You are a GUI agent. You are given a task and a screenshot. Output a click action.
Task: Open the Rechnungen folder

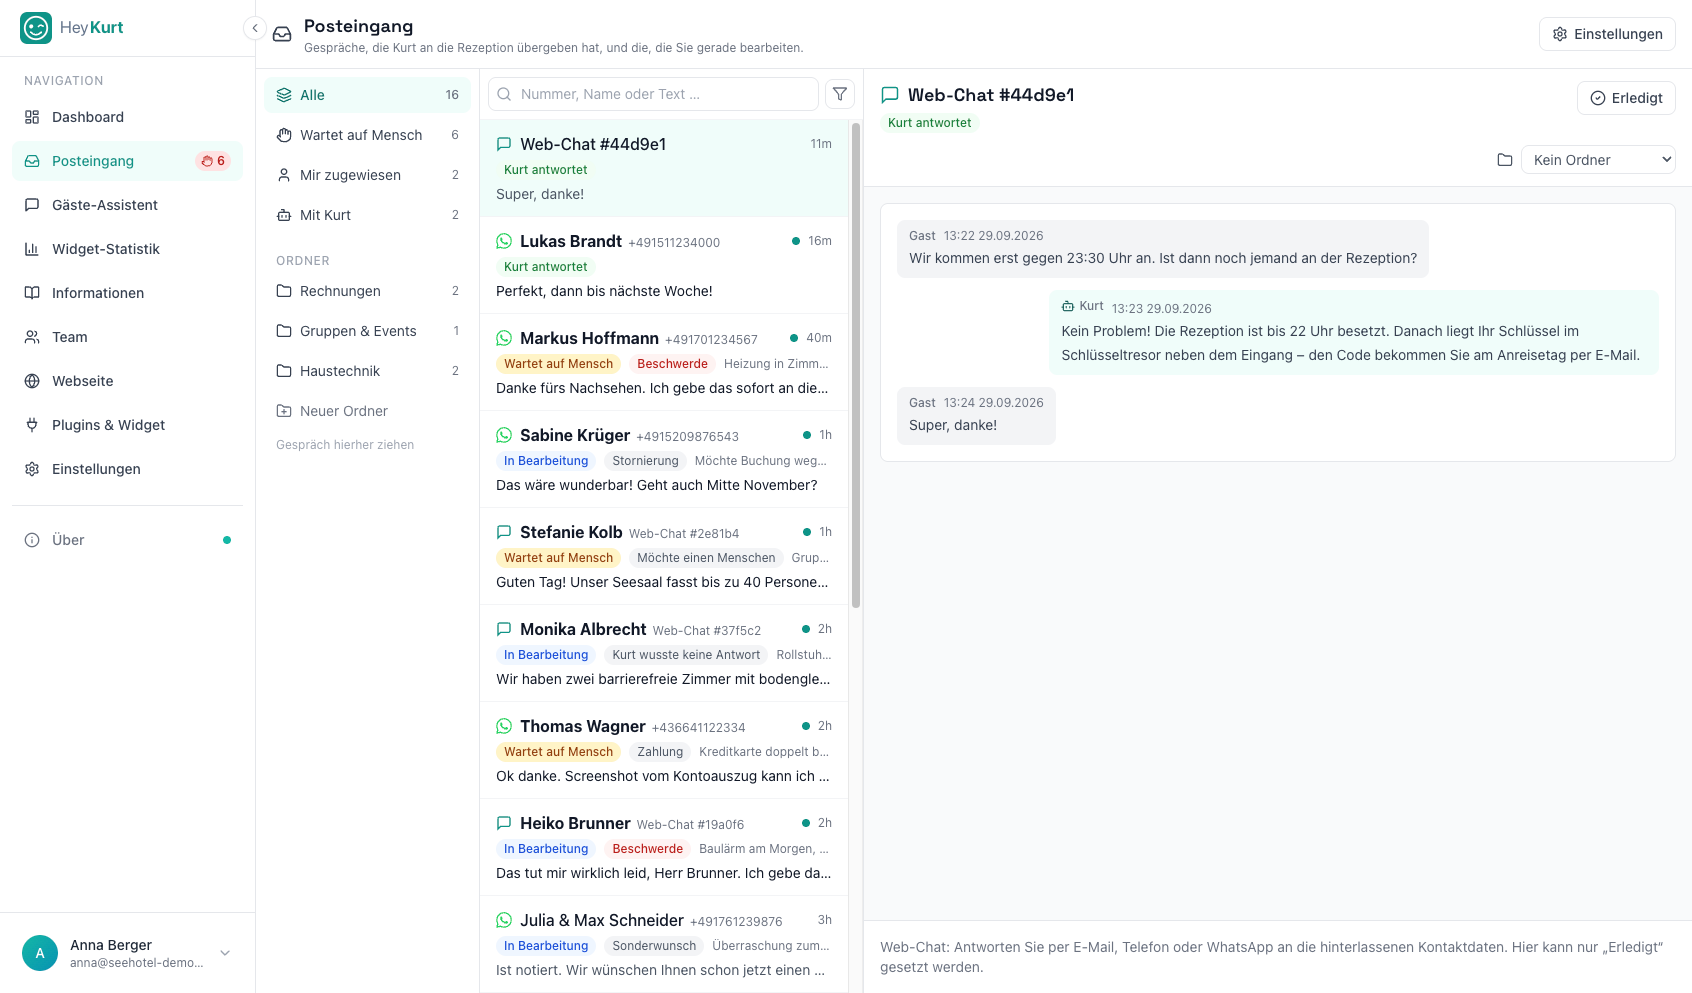367,291
